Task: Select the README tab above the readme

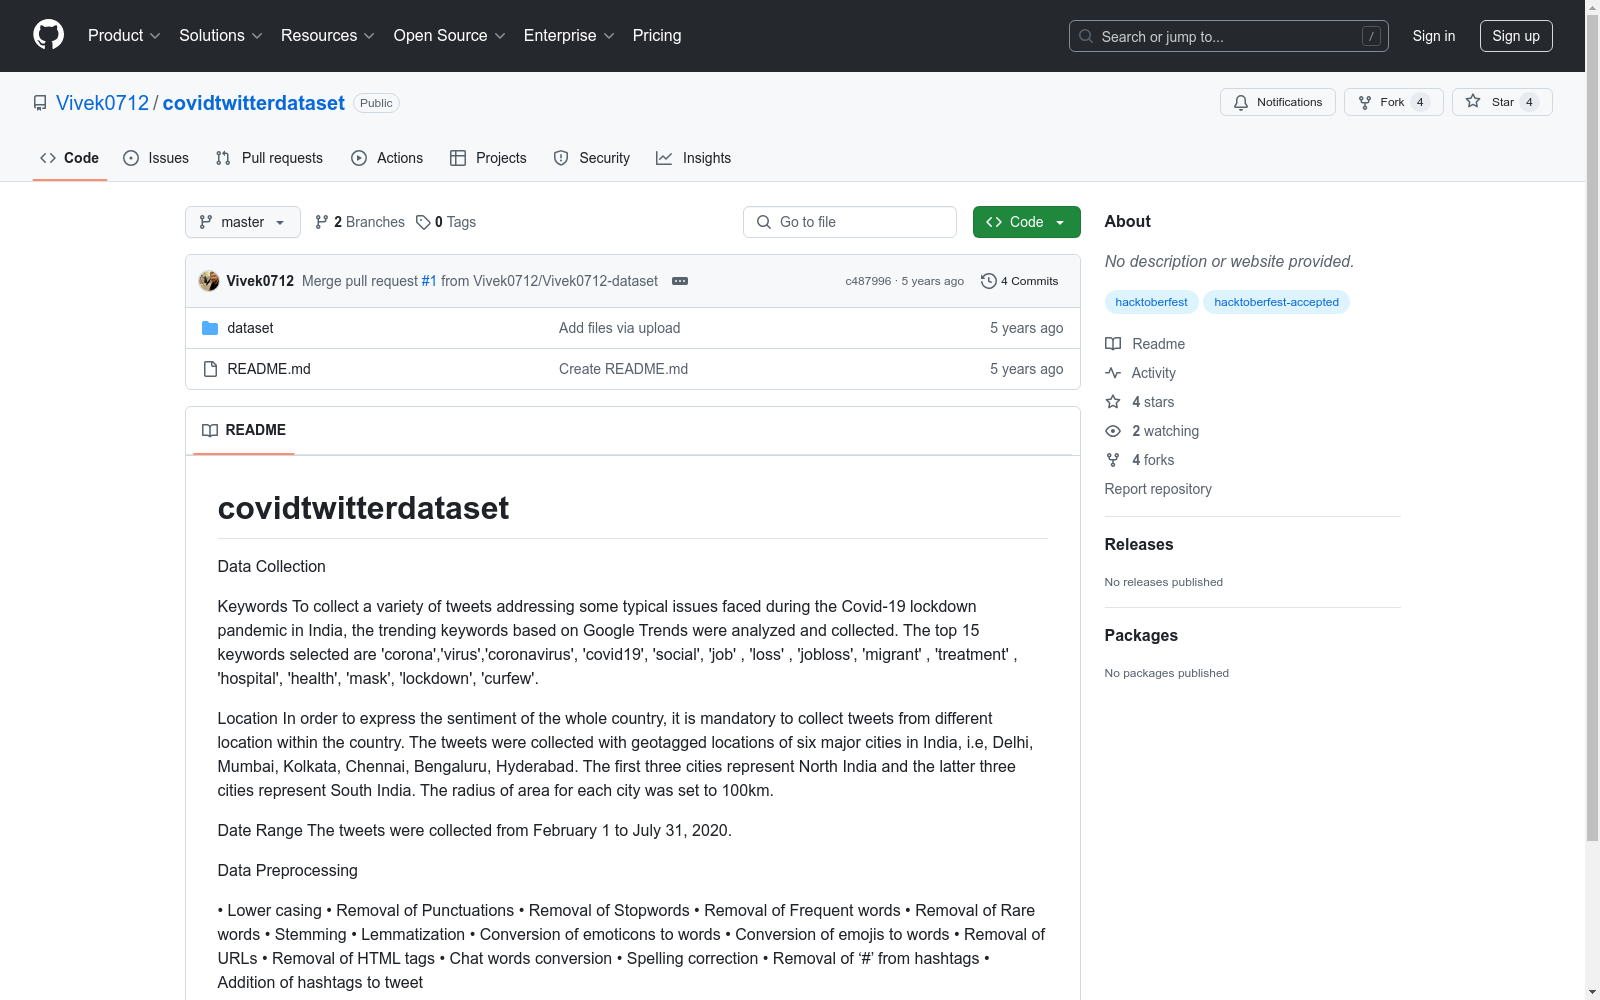Action: (244, 430)
